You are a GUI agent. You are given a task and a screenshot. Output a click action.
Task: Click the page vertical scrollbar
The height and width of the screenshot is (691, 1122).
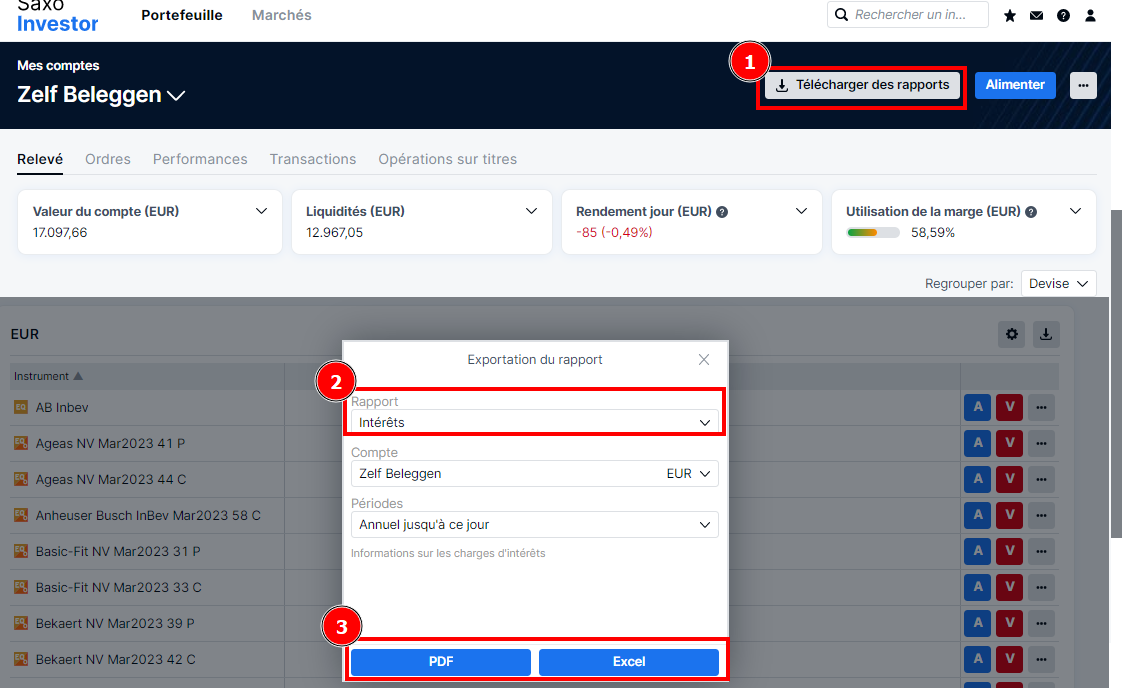pyautogui.click(x=1116, y=373)
